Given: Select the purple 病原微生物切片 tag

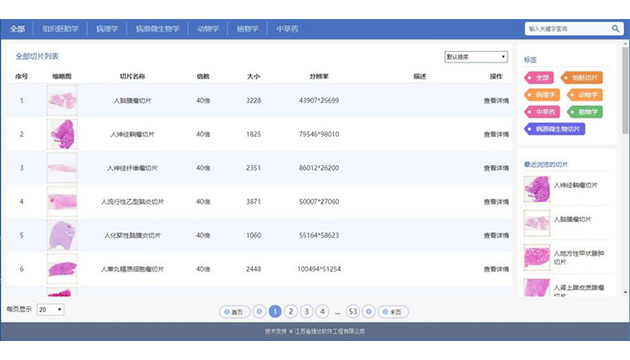Looking at the screenshot, I should (554, 129).
